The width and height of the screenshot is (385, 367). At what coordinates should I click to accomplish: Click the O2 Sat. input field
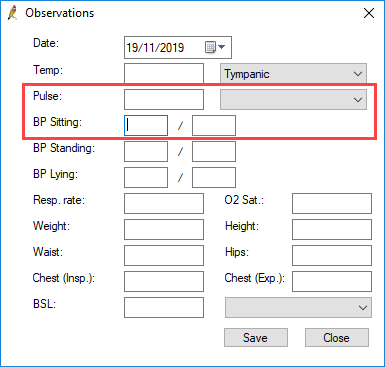pos(332,203)
